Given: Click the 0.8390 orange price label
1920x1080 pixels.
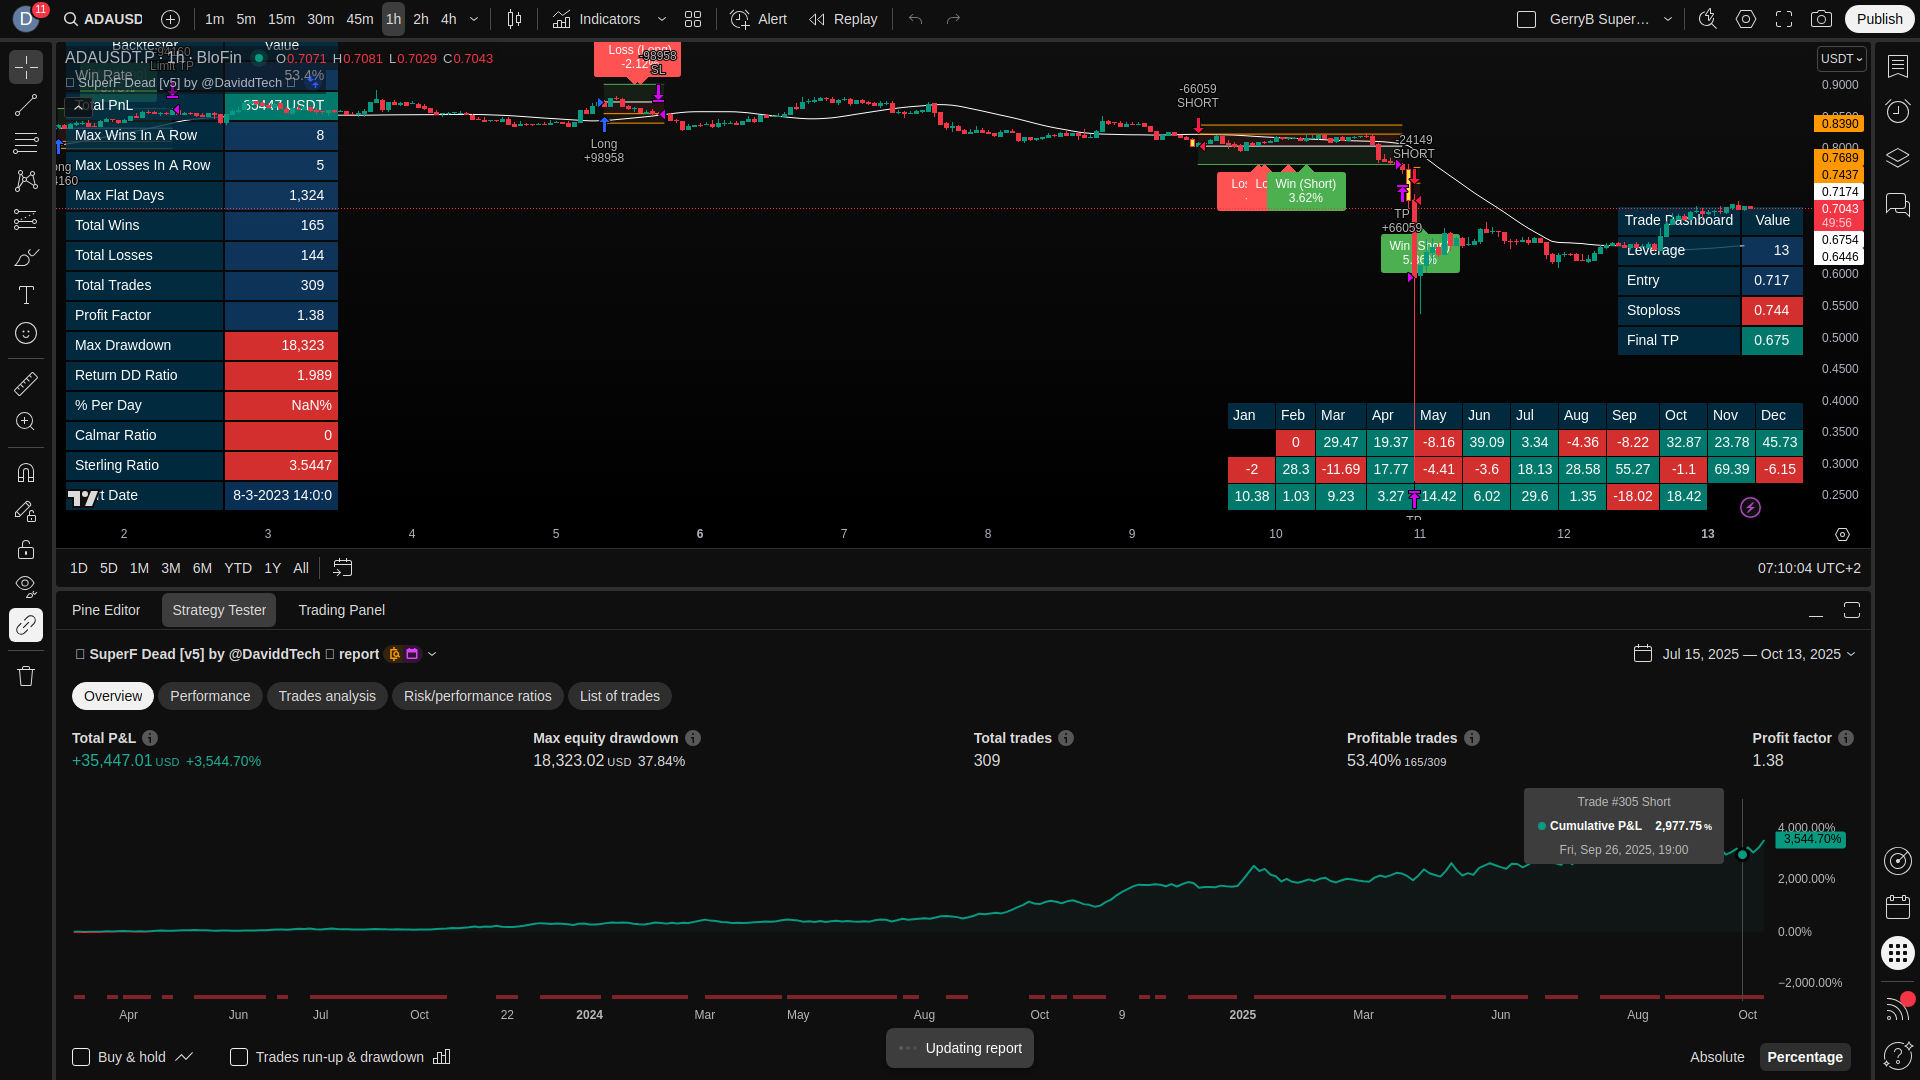Looking at the screenshot, I should pyautogui.click(x=1839, y=124).
